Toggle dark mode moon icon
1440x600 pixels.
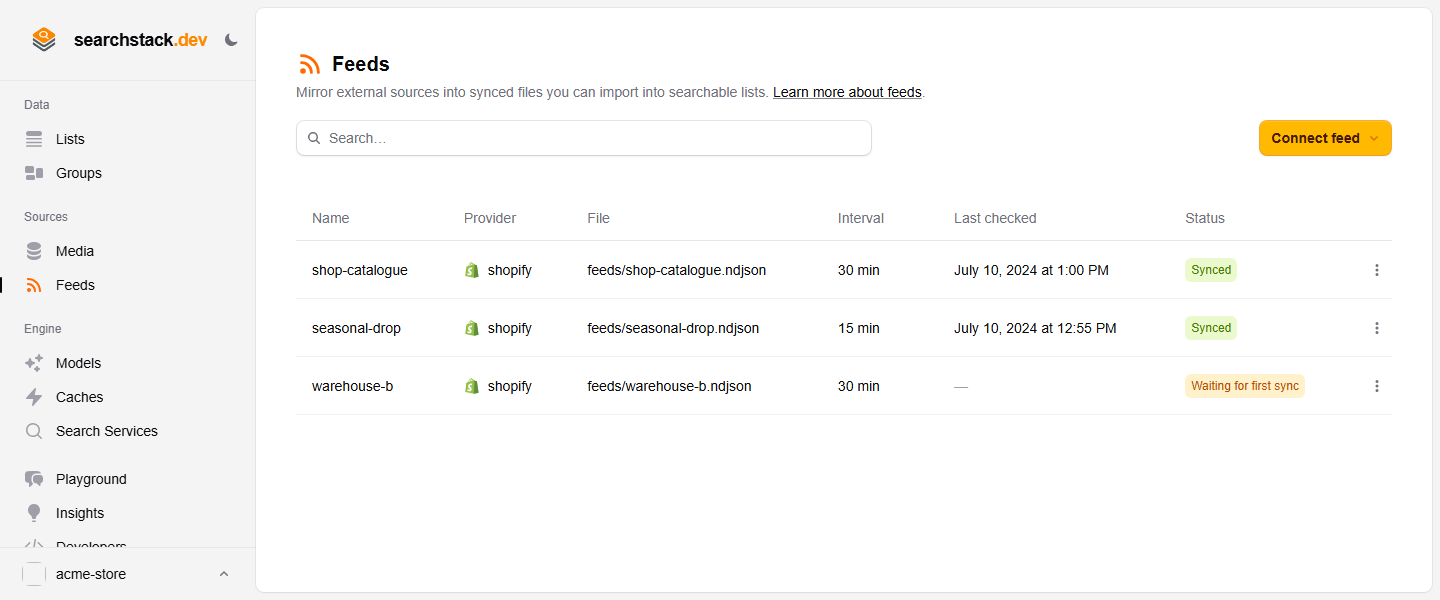pyautogui.click(x=231, y=40)
